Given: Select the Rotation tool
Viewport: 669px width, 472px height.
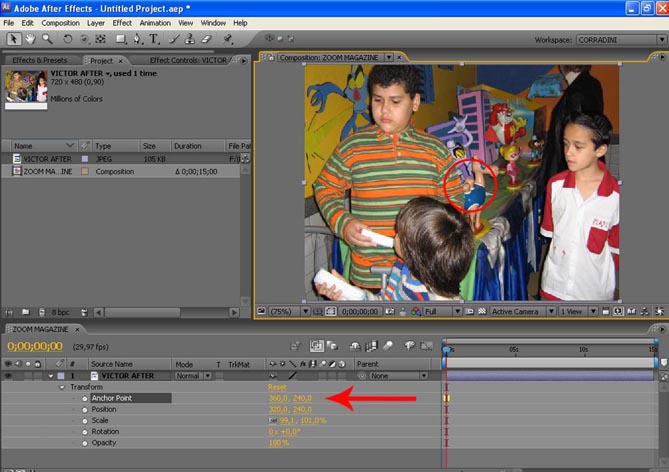Looking at the screenshot, I should 68,39.
